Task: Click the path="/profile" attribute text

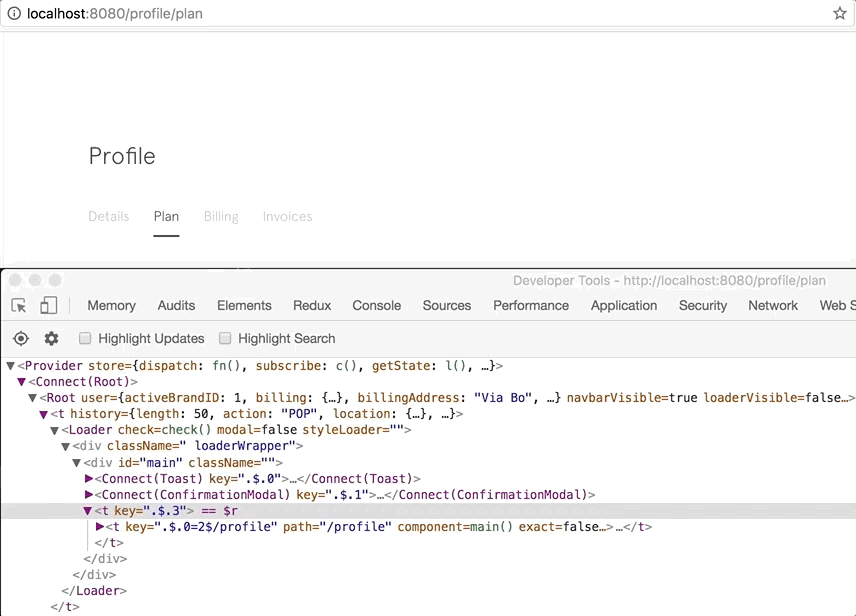Action: [337, 527]
